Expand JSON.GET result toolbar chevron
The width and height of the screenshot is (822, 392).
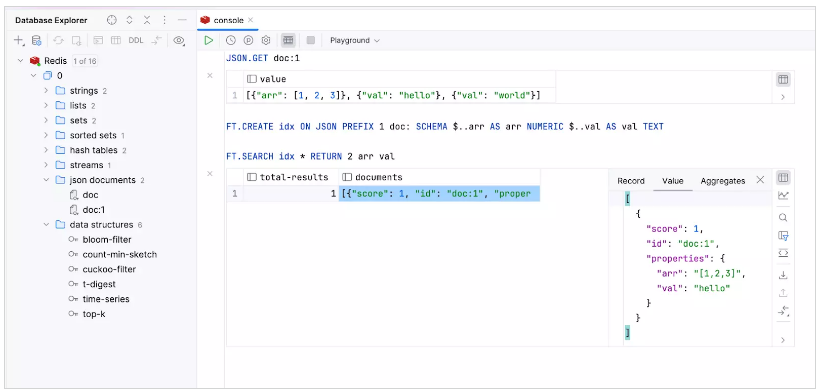pyautogui.click(x=783, y=97)
